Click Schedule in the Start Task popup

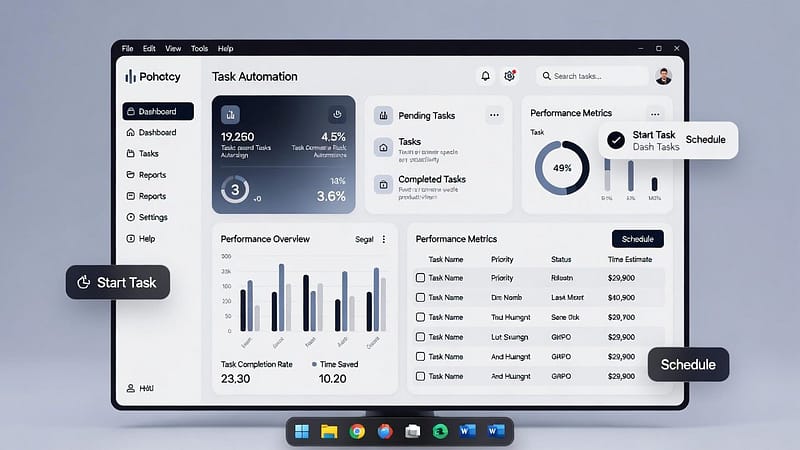(705, 140)
